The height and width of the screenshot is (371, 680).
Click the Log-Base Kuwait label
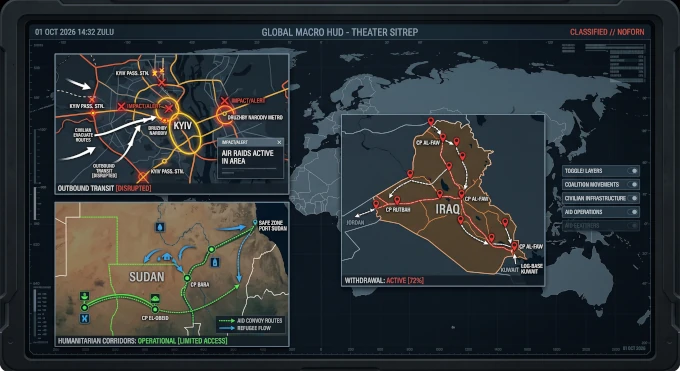pos(532,269)
